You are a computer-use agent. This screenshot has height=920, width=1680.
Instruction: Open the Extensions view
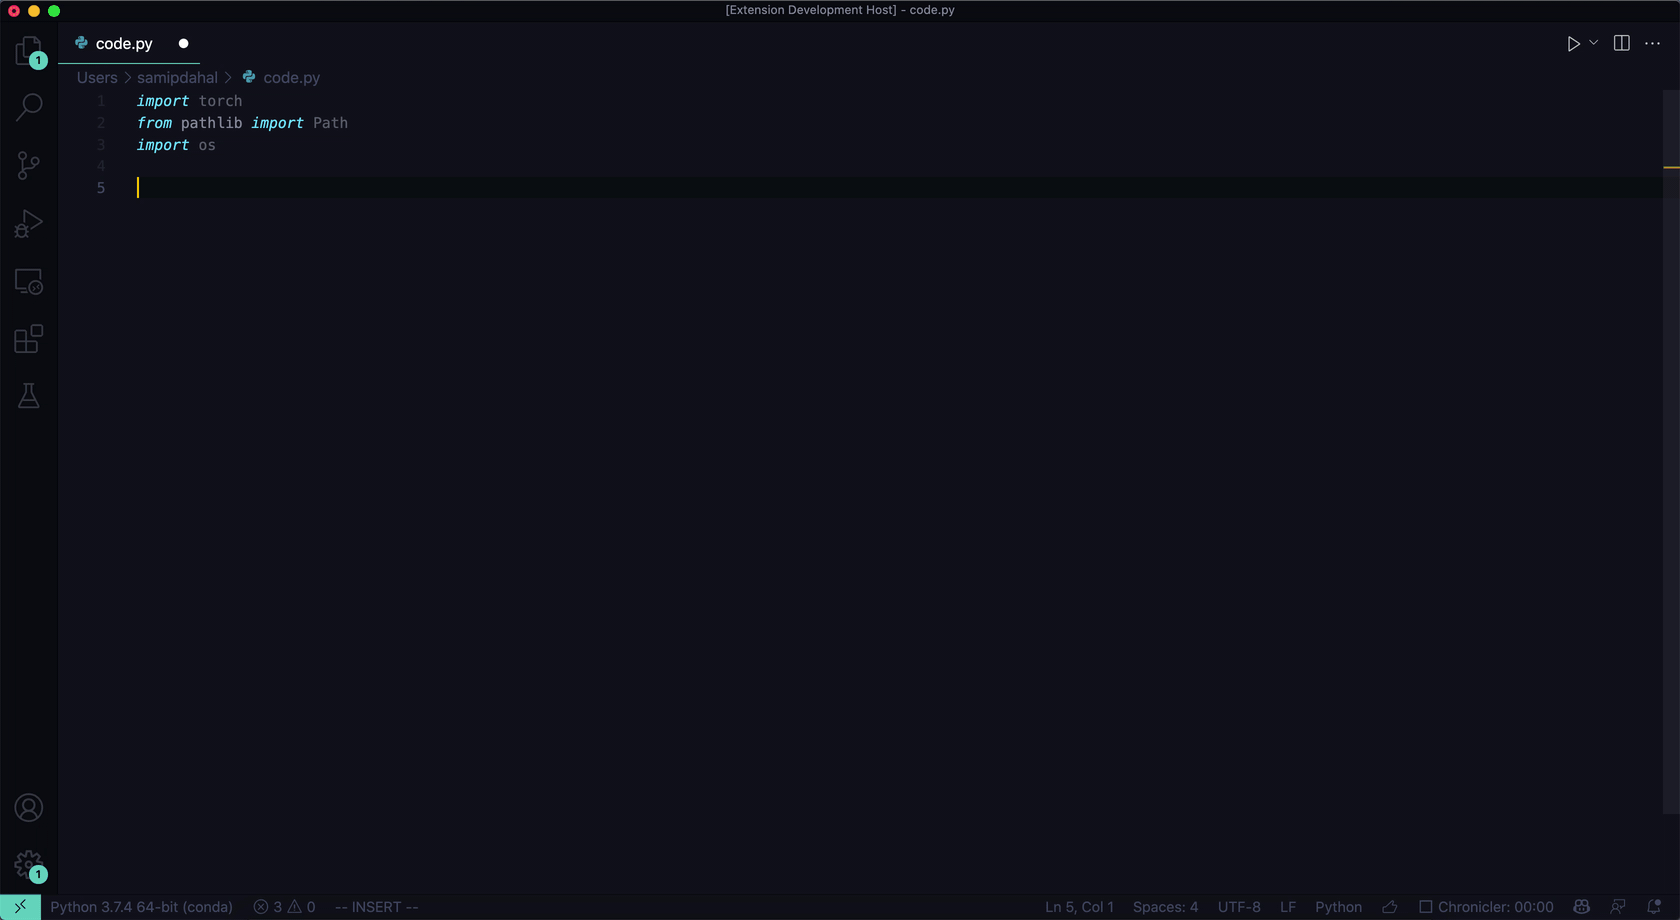[29, 339]
